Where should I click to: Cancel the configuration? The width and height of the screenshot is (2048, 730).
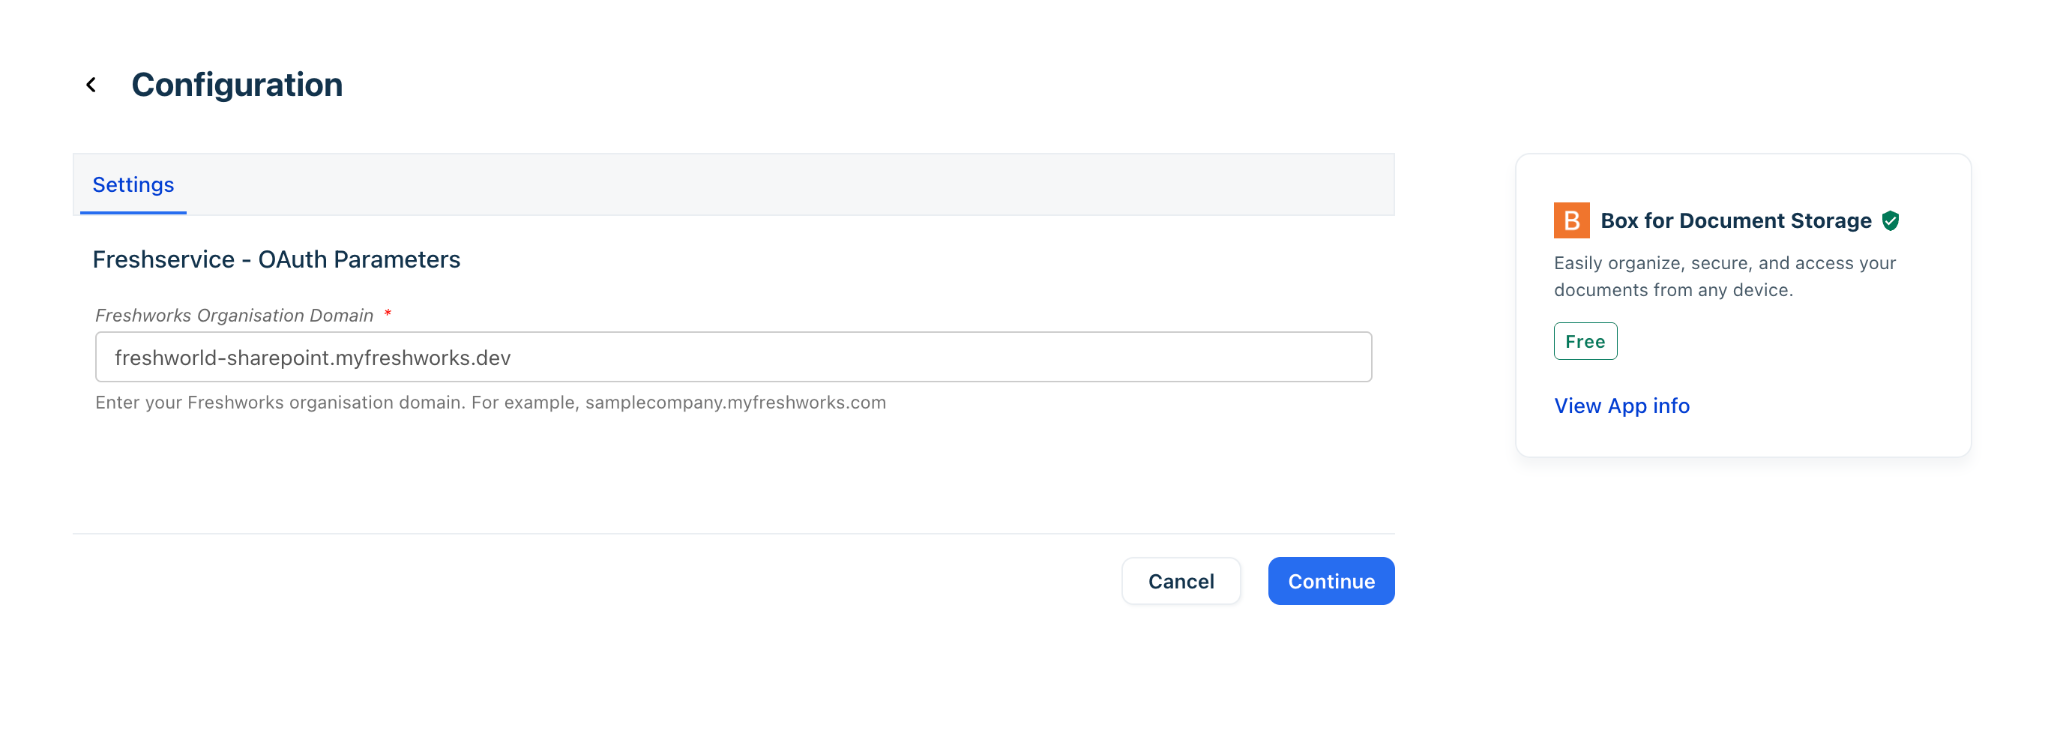click(1181, 581)
